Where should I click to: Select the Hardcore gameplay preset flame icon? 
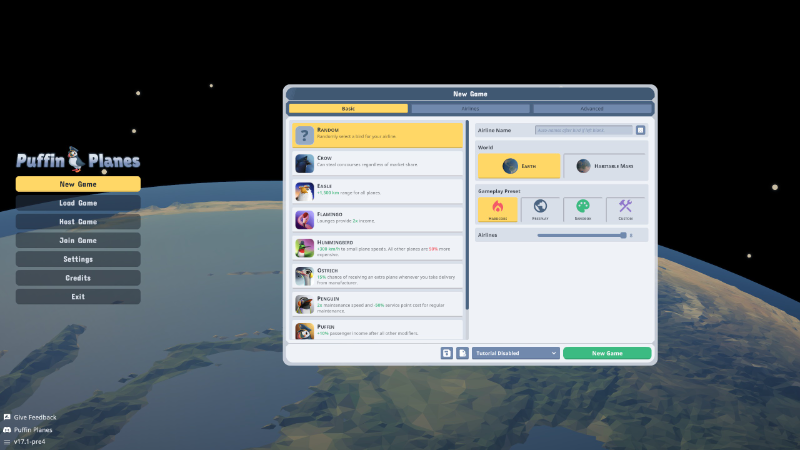click(x=497, y=207)
